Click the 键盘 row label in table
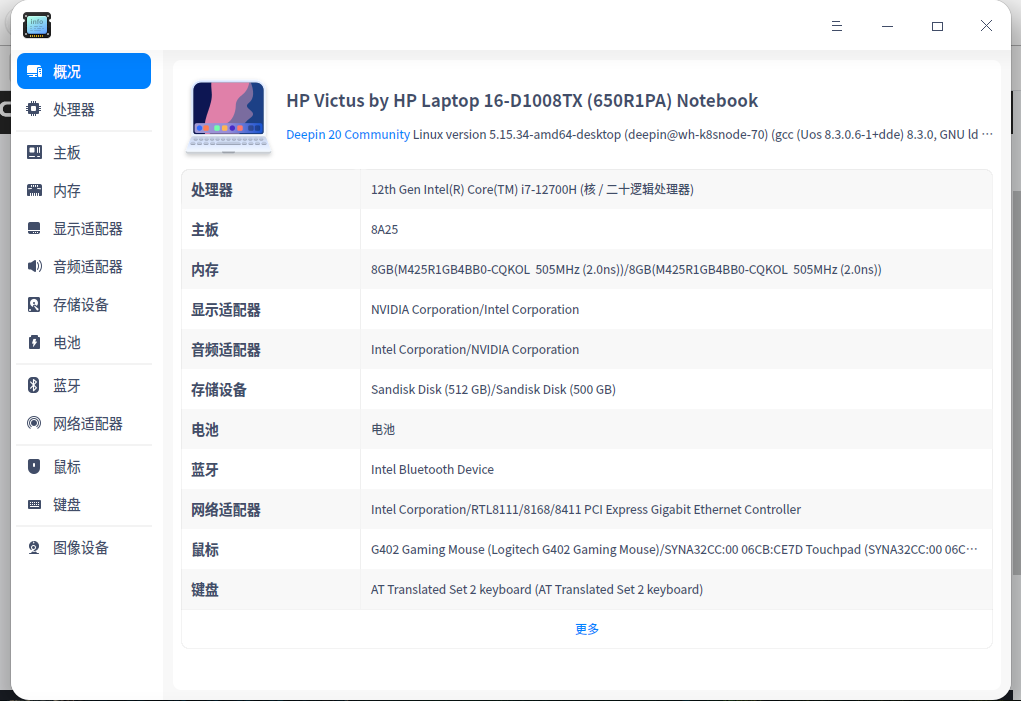Screen dimensions: 1021x701 click(204, 590)
